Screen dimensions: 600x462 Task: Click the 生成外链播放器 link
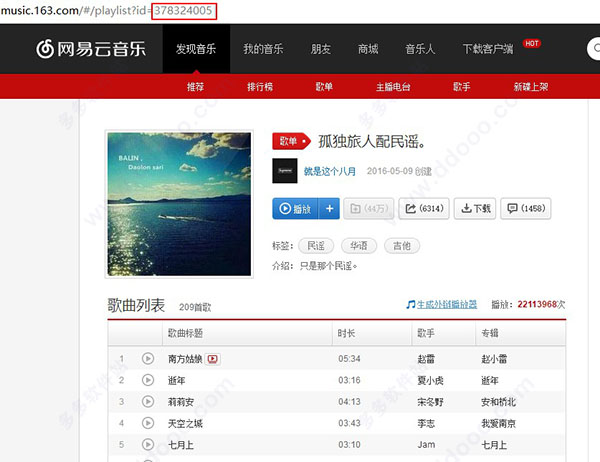pyautogui.click(x=447, y=304)
